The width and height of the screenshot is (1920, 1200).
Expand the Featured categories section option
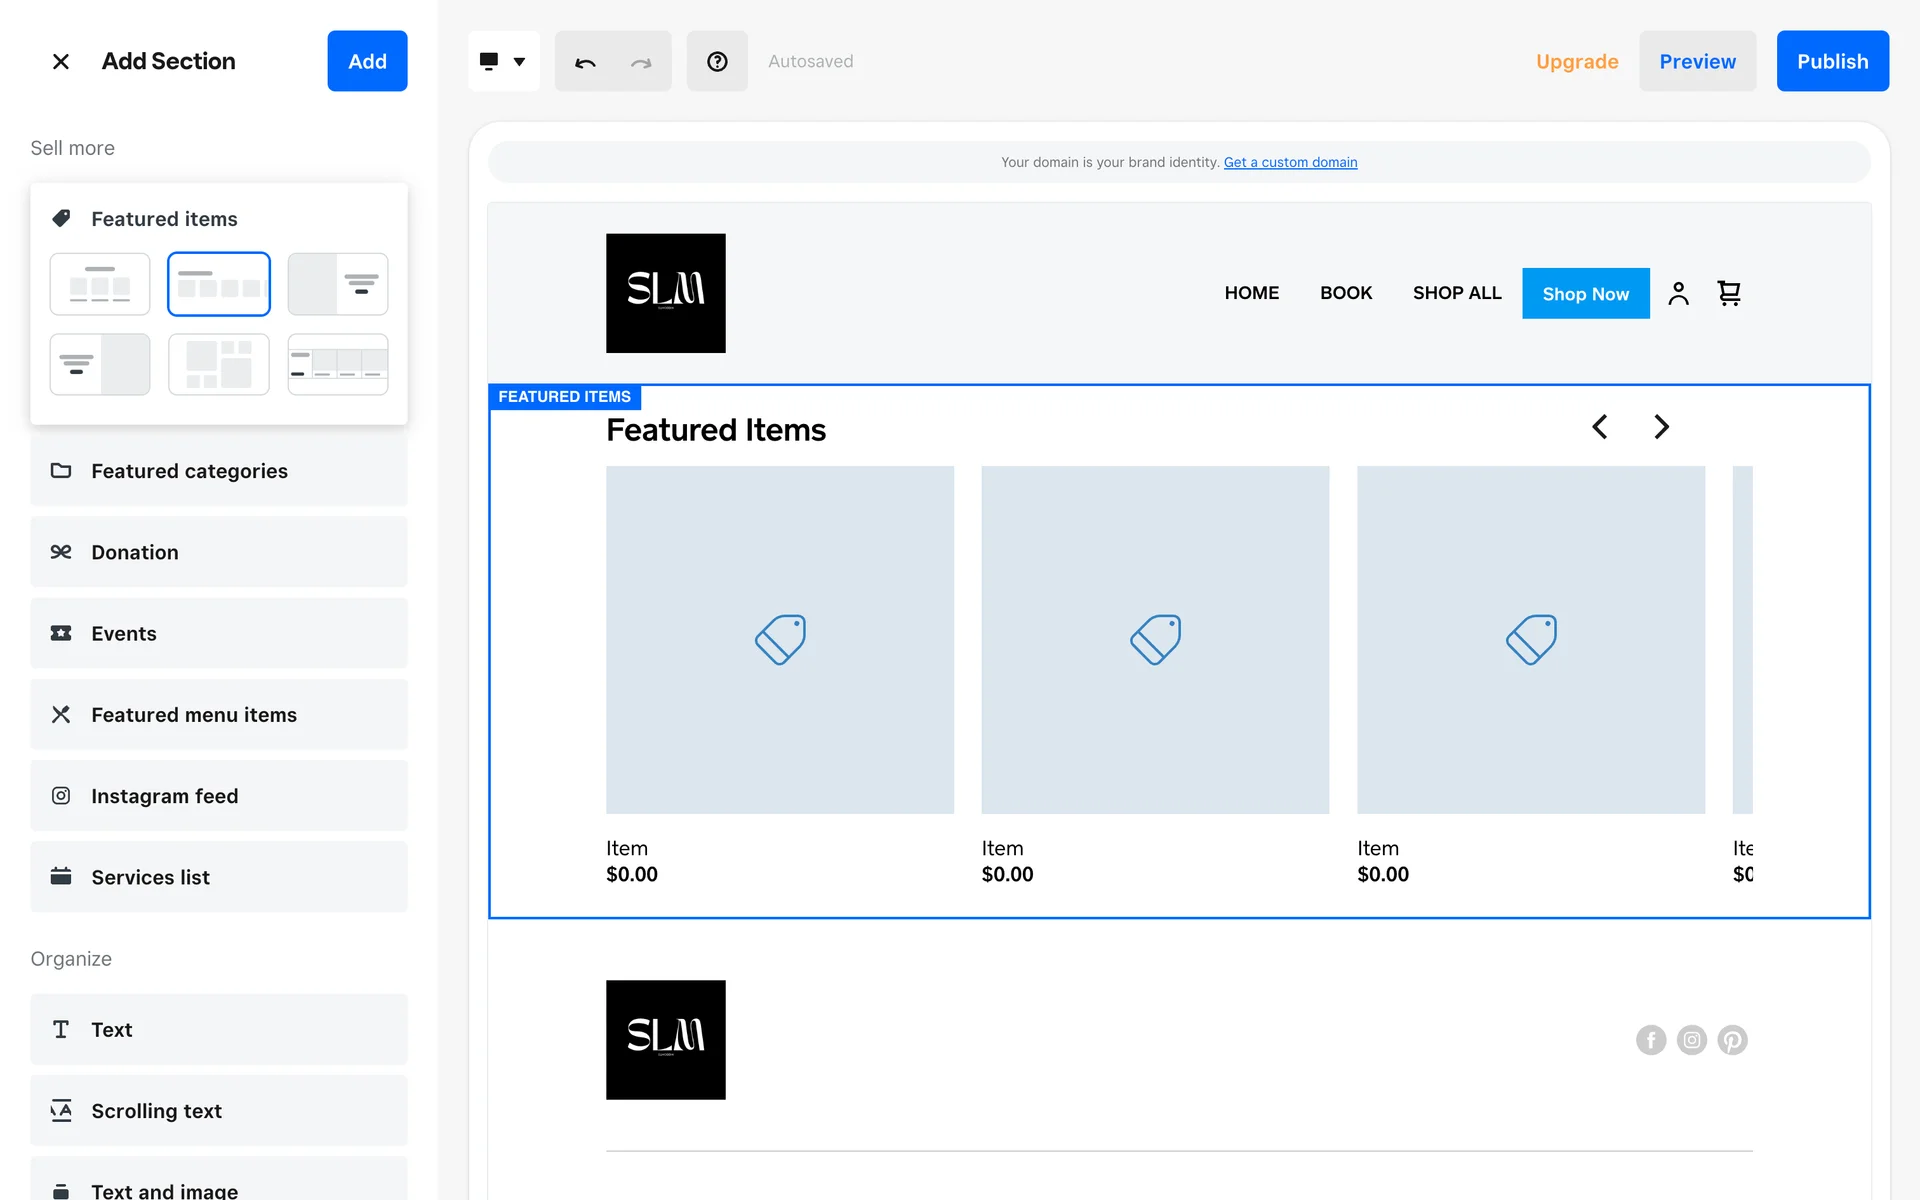tap(219, 471)
